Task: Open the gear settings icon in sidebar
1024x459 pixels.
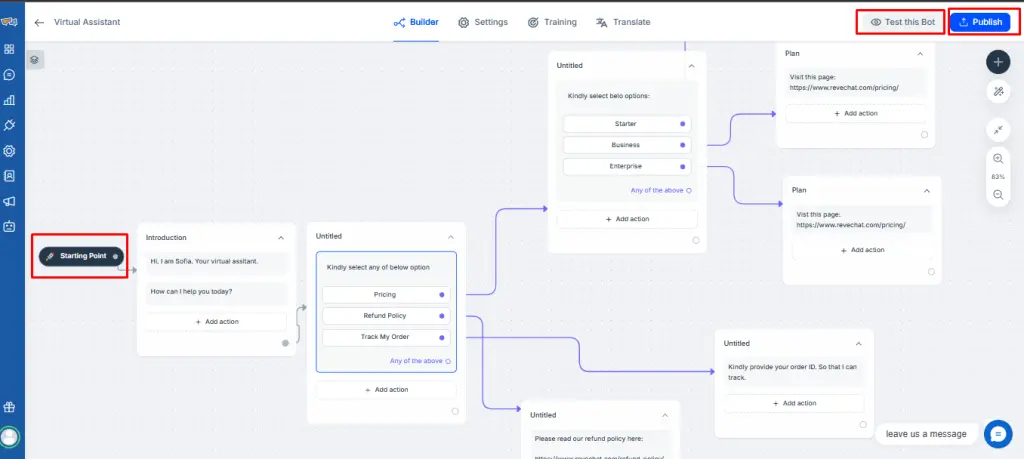Action: (x=9, y=151)
